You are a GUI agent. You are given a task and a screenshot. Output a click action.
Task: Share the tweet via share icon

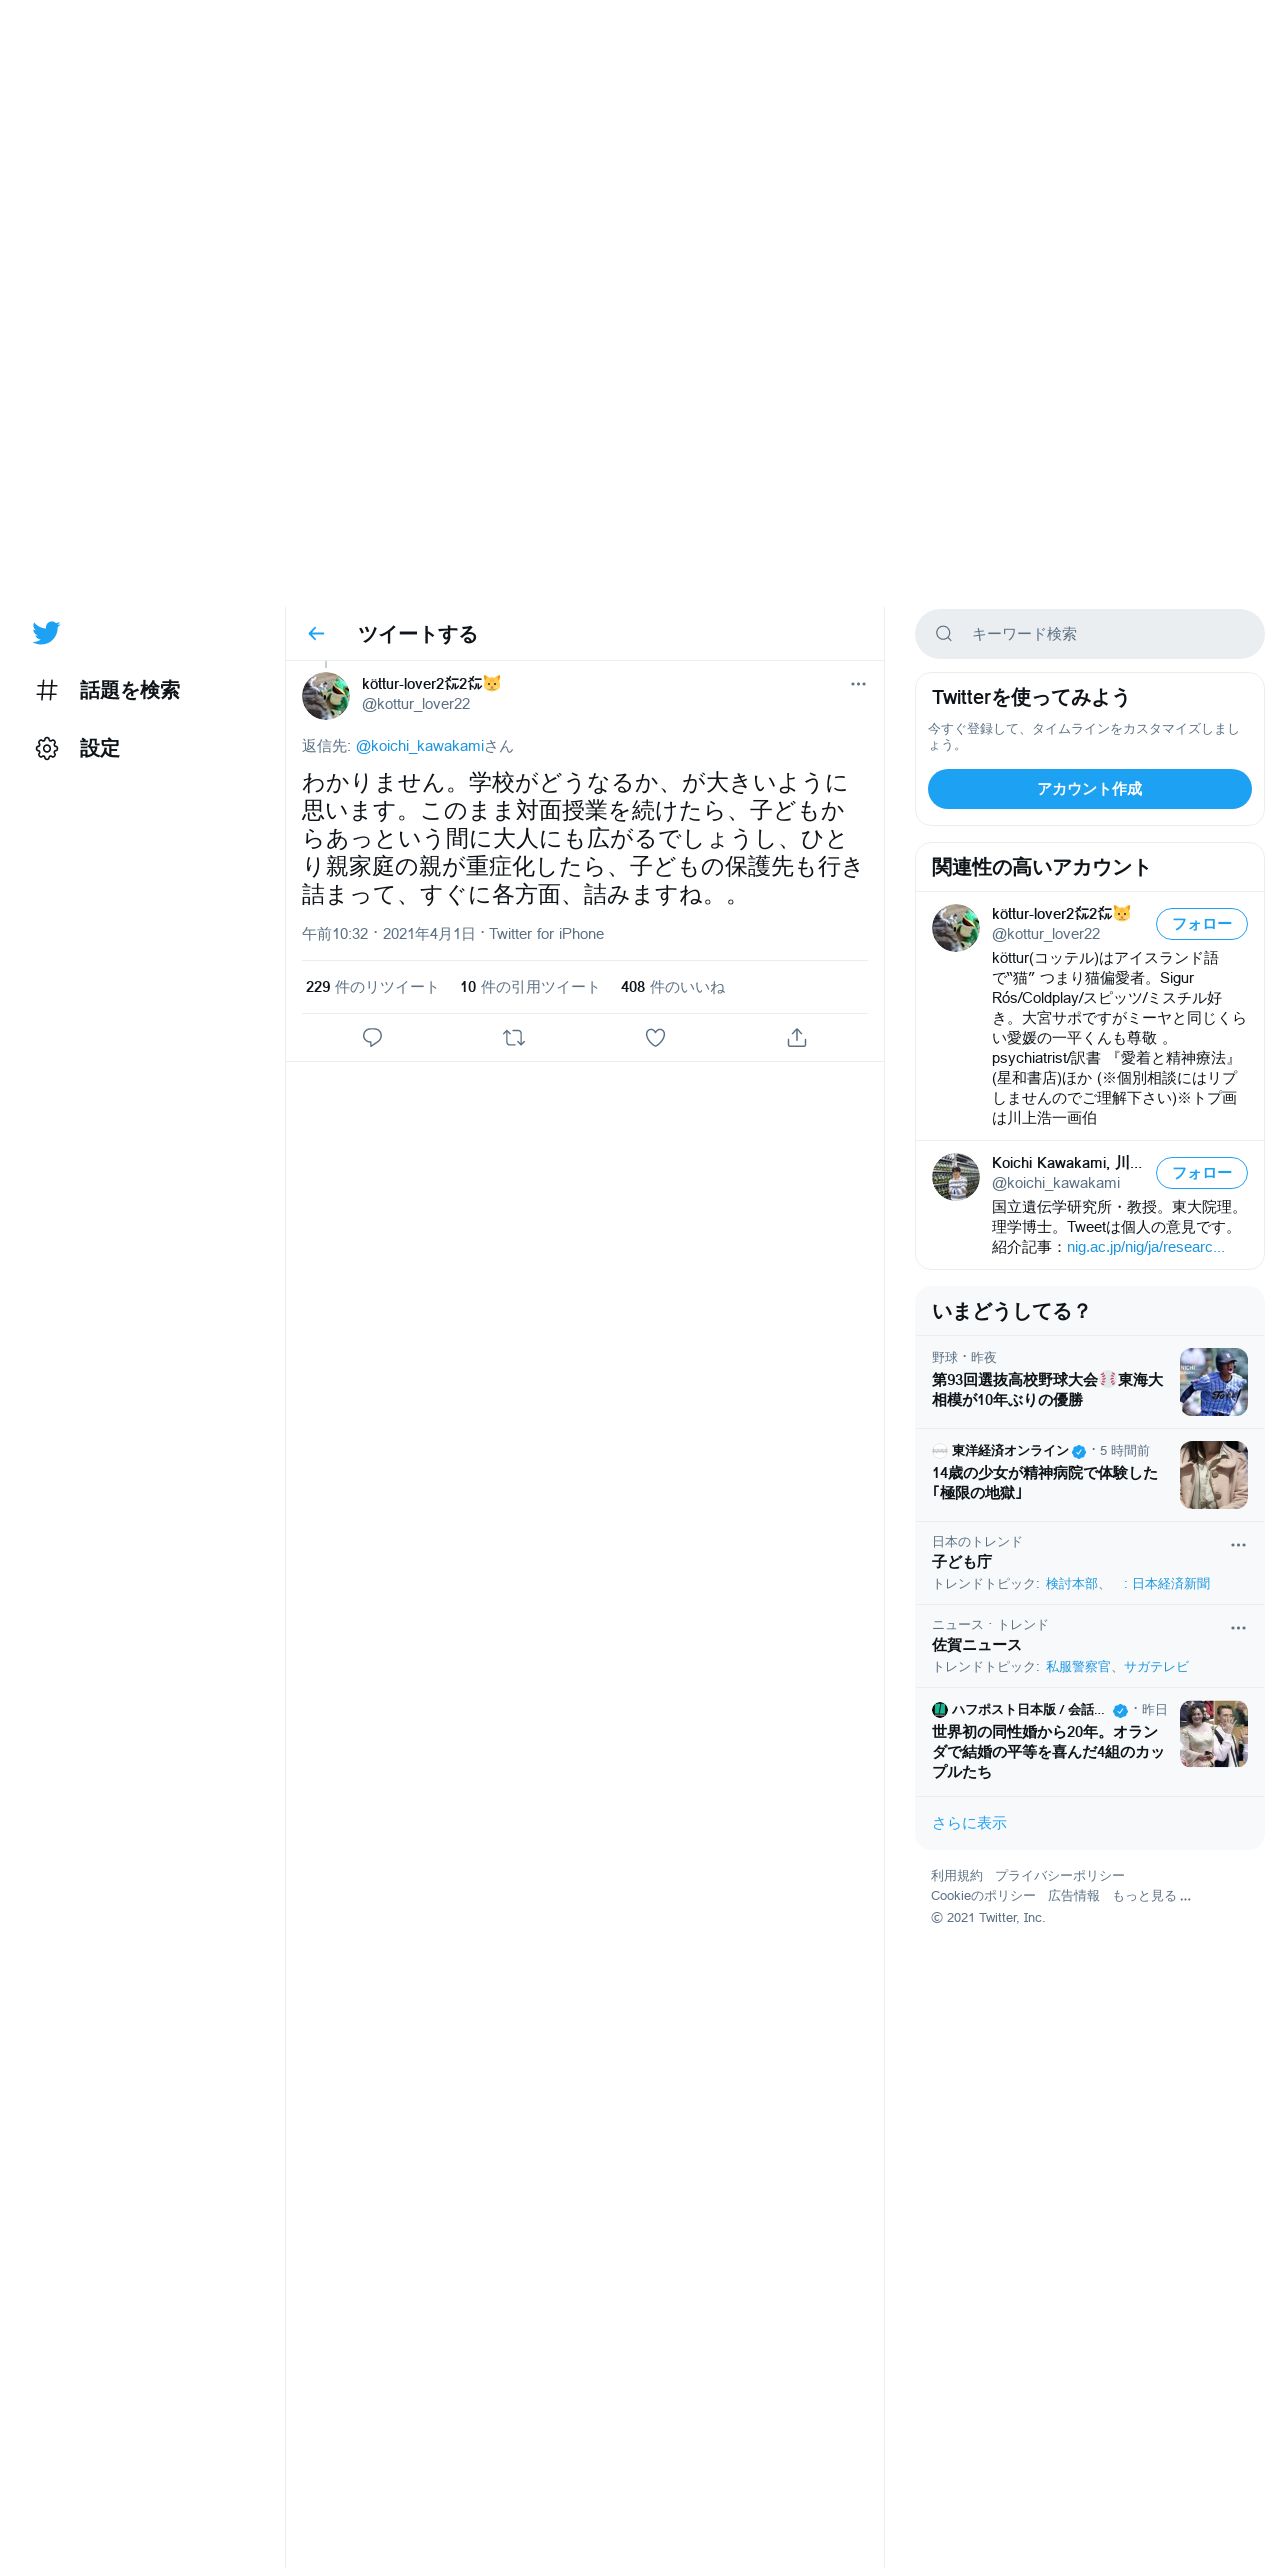(x=797, y=1037)
